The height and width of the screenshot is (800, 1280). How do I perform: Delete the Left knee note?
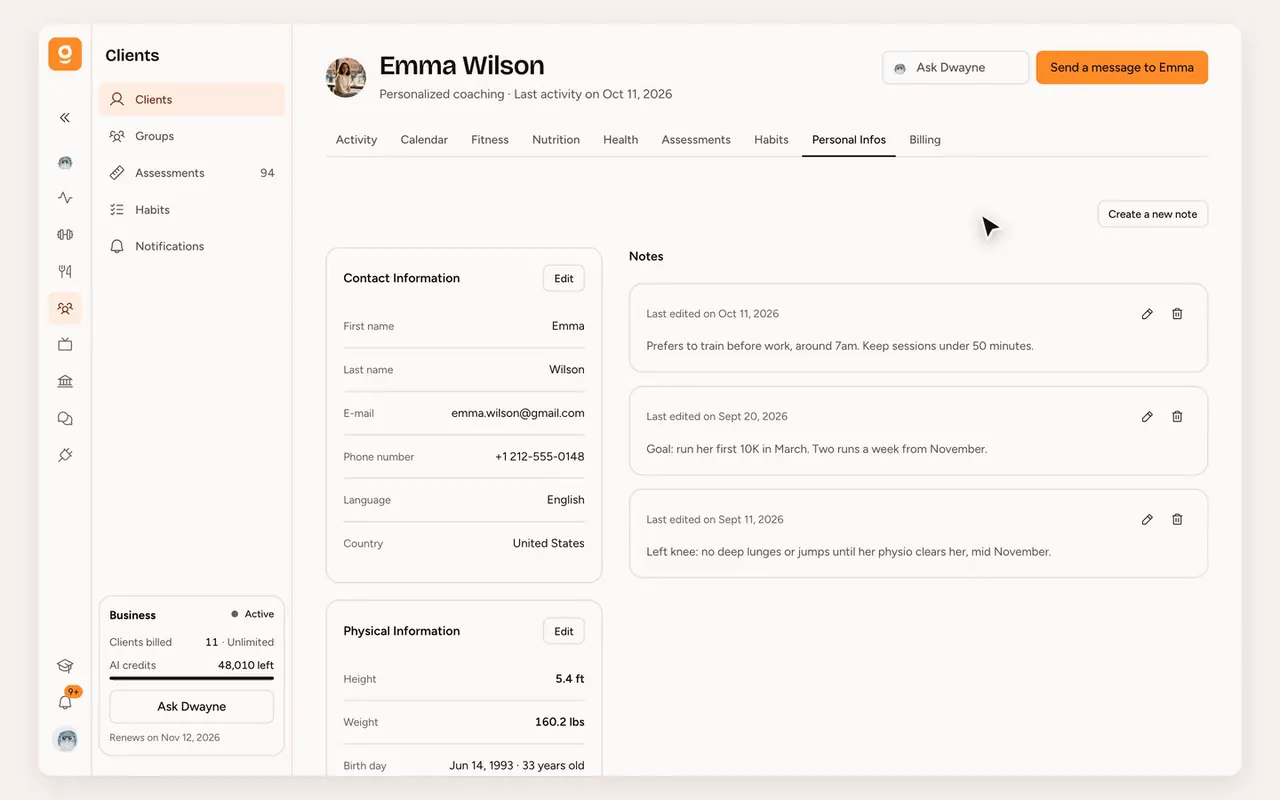click(x=1177, y=520)
